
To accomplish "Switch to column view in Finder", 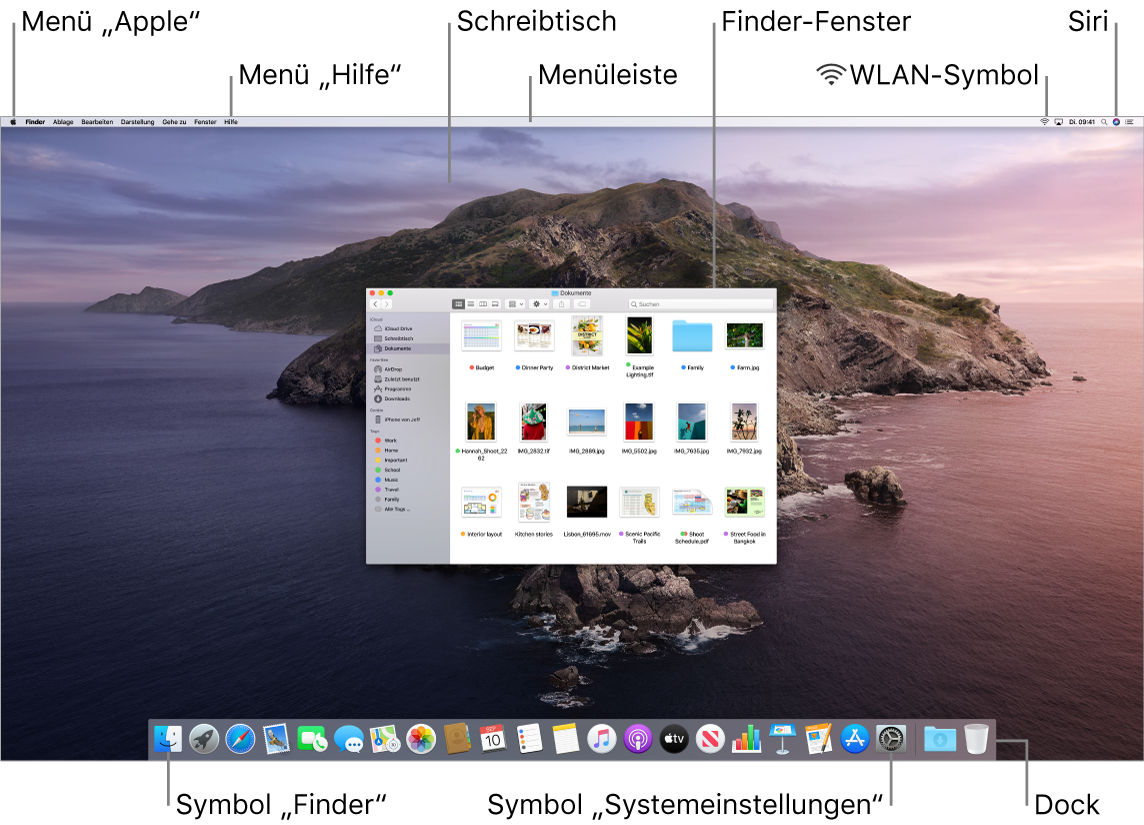I will point(482,305).
